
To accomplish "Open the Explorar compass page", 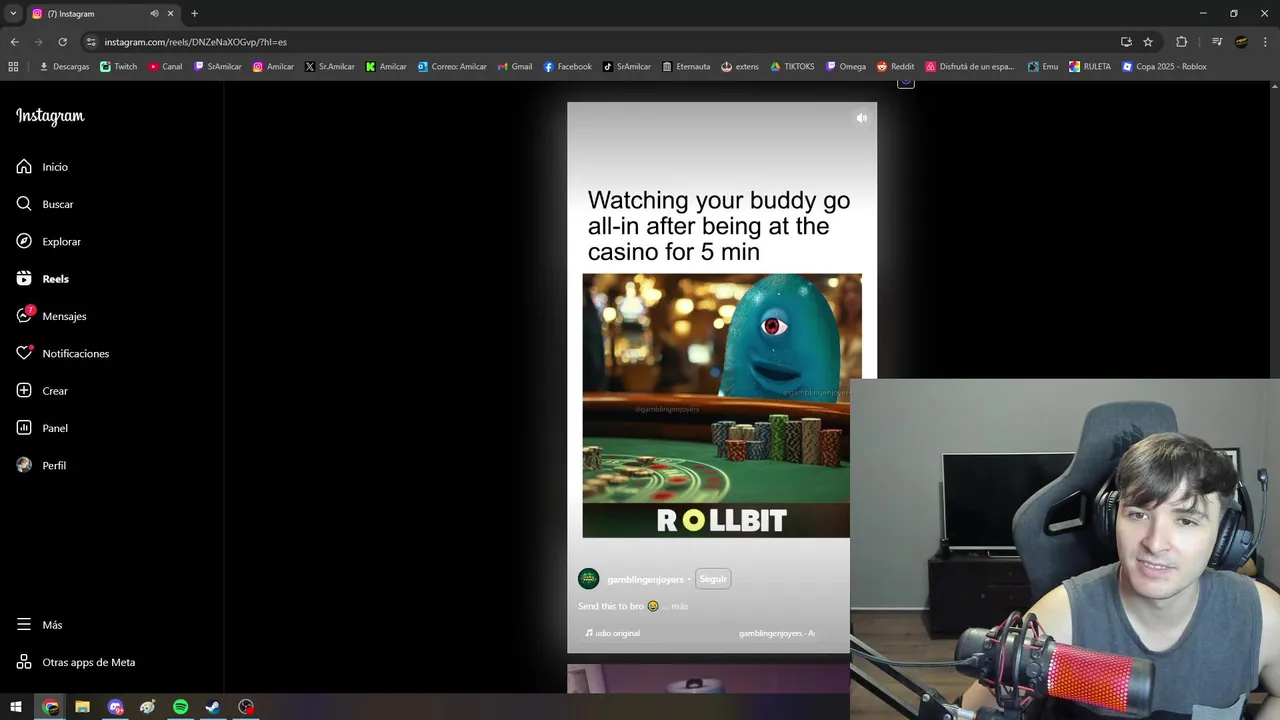I will (48, 241).
